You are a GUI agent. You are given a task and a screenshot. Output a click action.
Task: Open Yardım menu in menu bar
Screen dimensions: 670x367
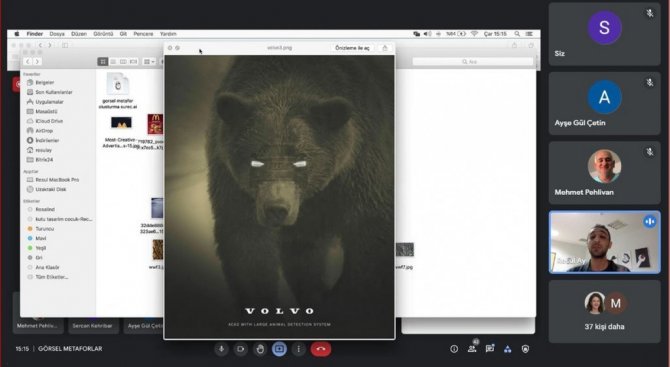click(x=168, y=34)
